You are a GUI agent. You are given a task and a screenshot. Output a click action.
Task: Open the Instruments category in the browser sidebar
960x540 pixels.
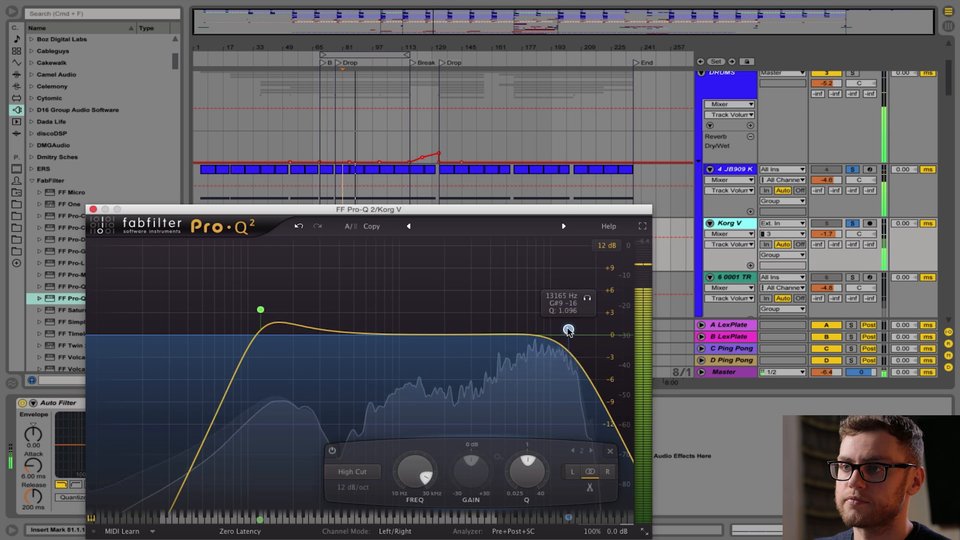coord(17,62)
